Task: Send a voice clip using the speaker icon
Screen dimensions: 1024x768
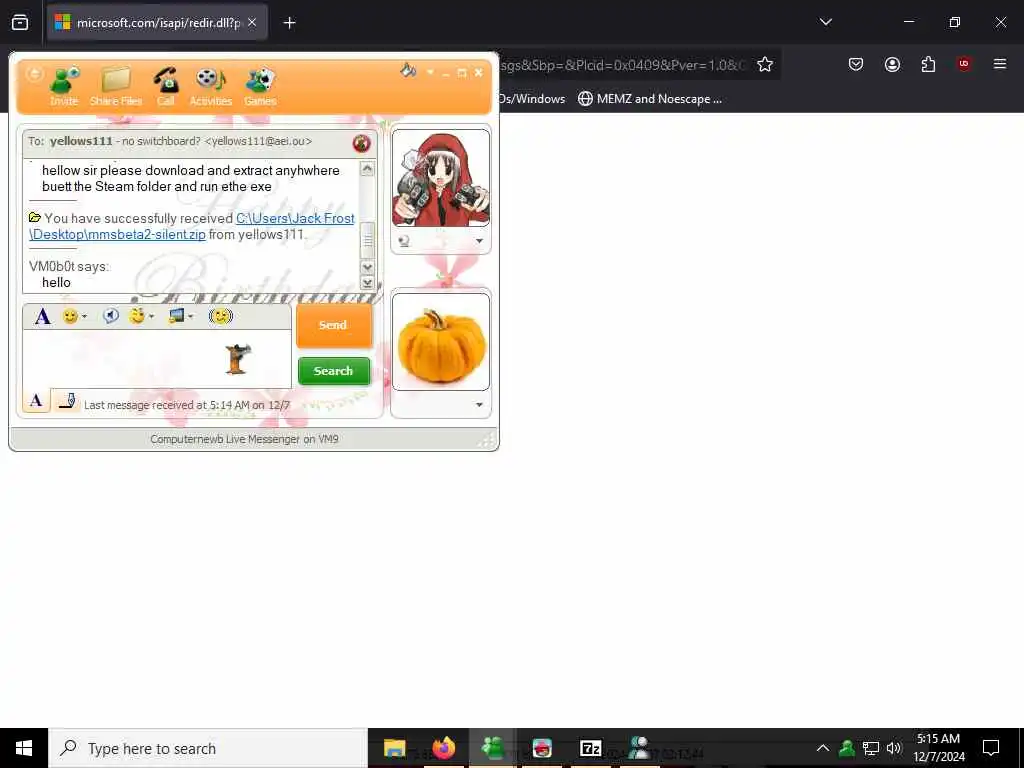Action: 111,317
